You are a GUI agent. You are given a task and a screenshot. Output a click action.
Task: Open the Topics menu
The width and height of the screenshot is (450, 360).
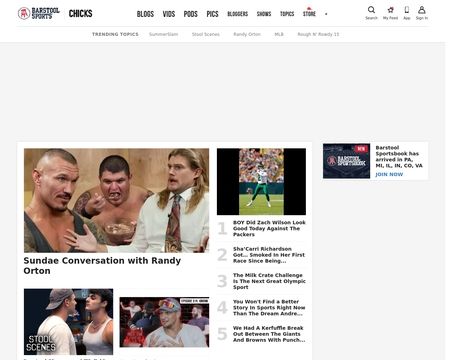[287, 14]
